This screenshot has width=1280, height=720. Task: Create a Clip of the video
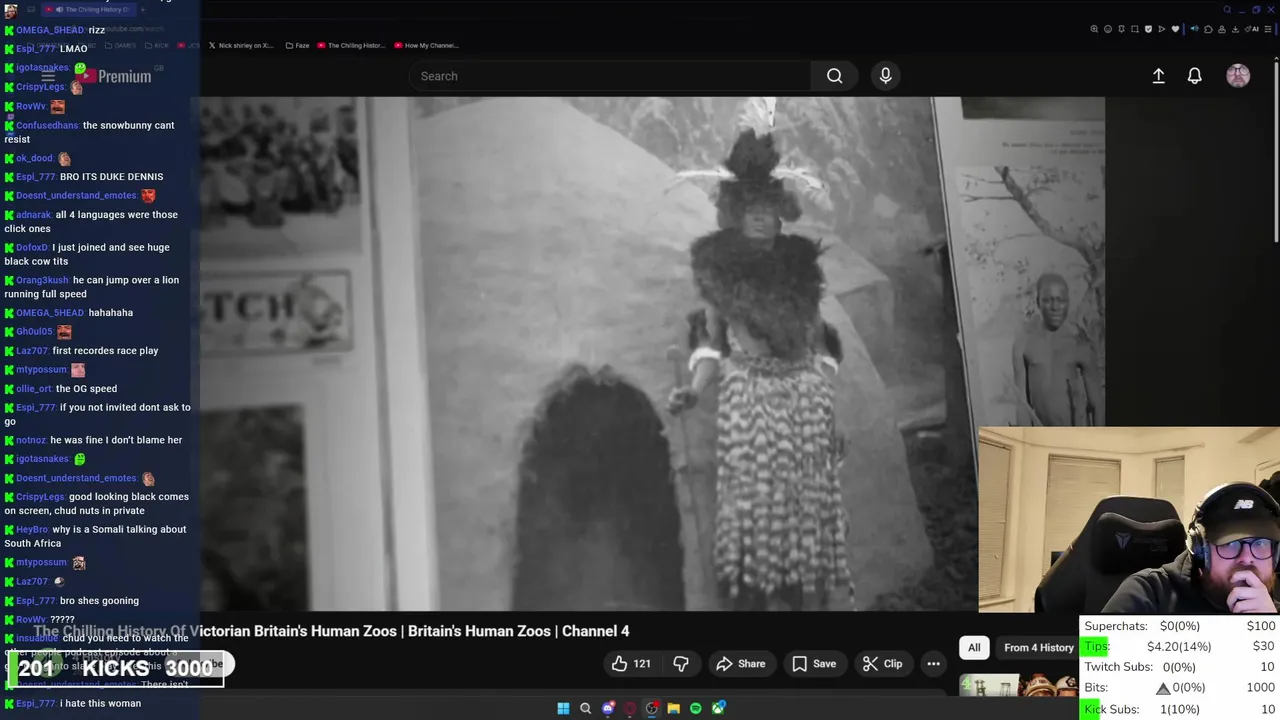tap(883, 664)
